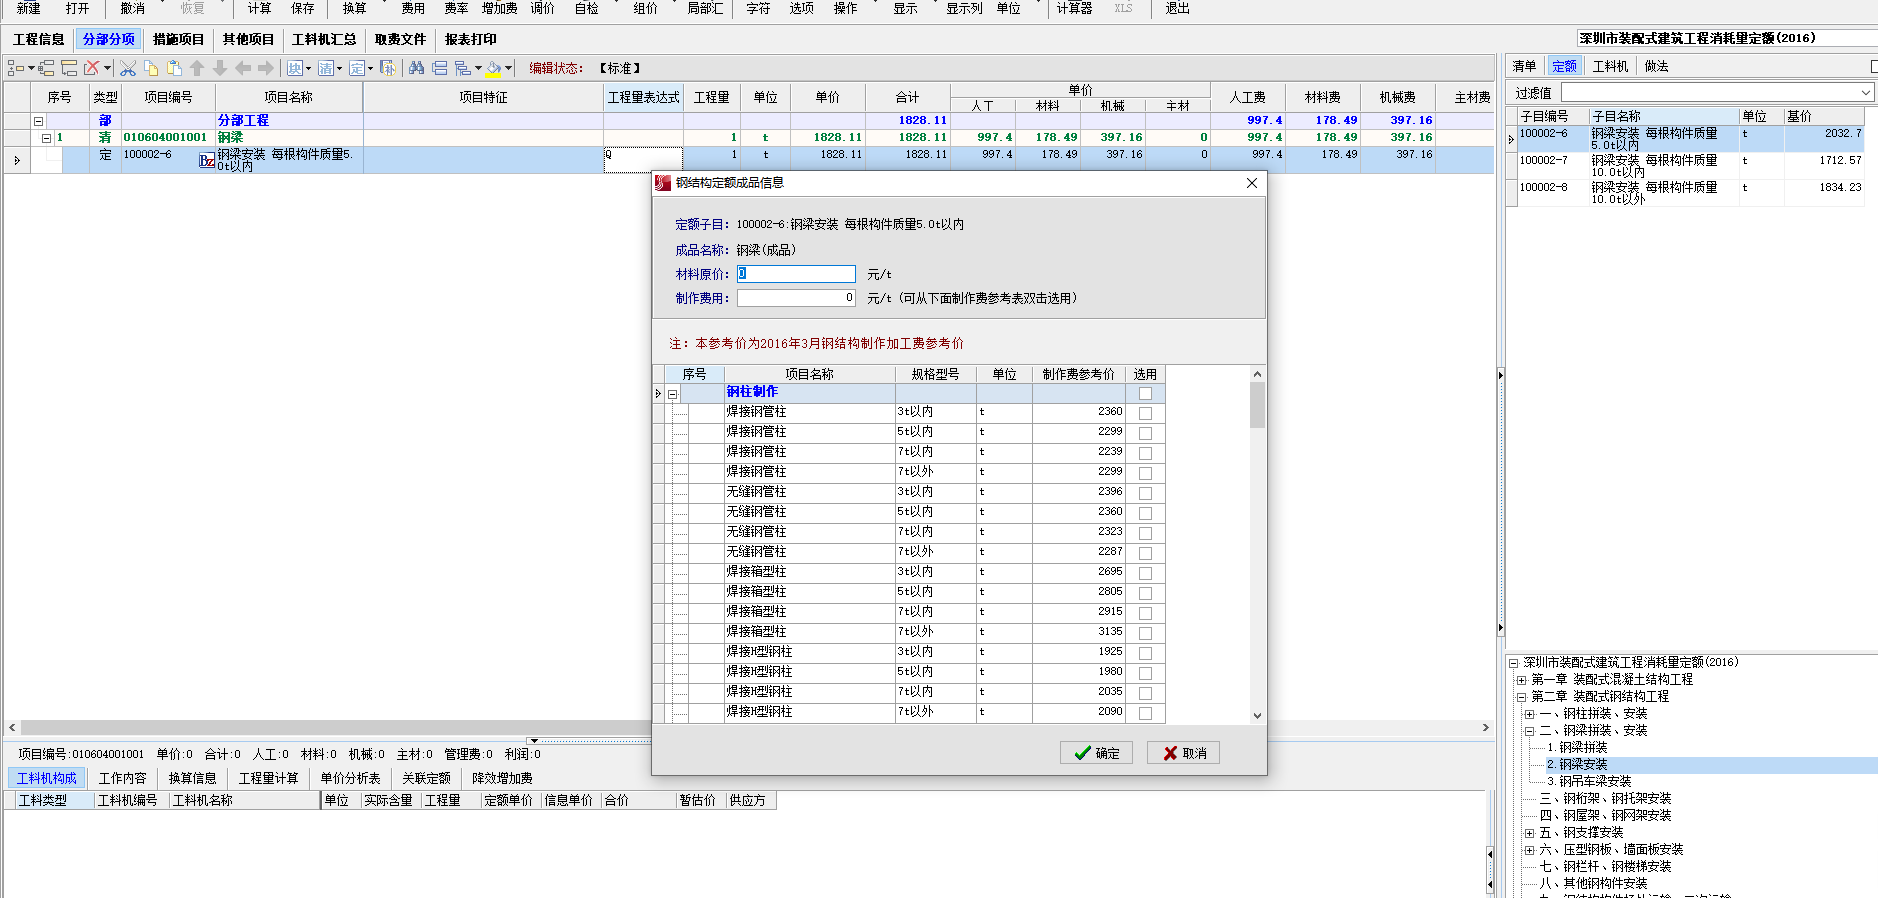The width and height of the screenshot is (1878, 898).
Task: Click the right arrow demote icon
Action: (266, 68)
